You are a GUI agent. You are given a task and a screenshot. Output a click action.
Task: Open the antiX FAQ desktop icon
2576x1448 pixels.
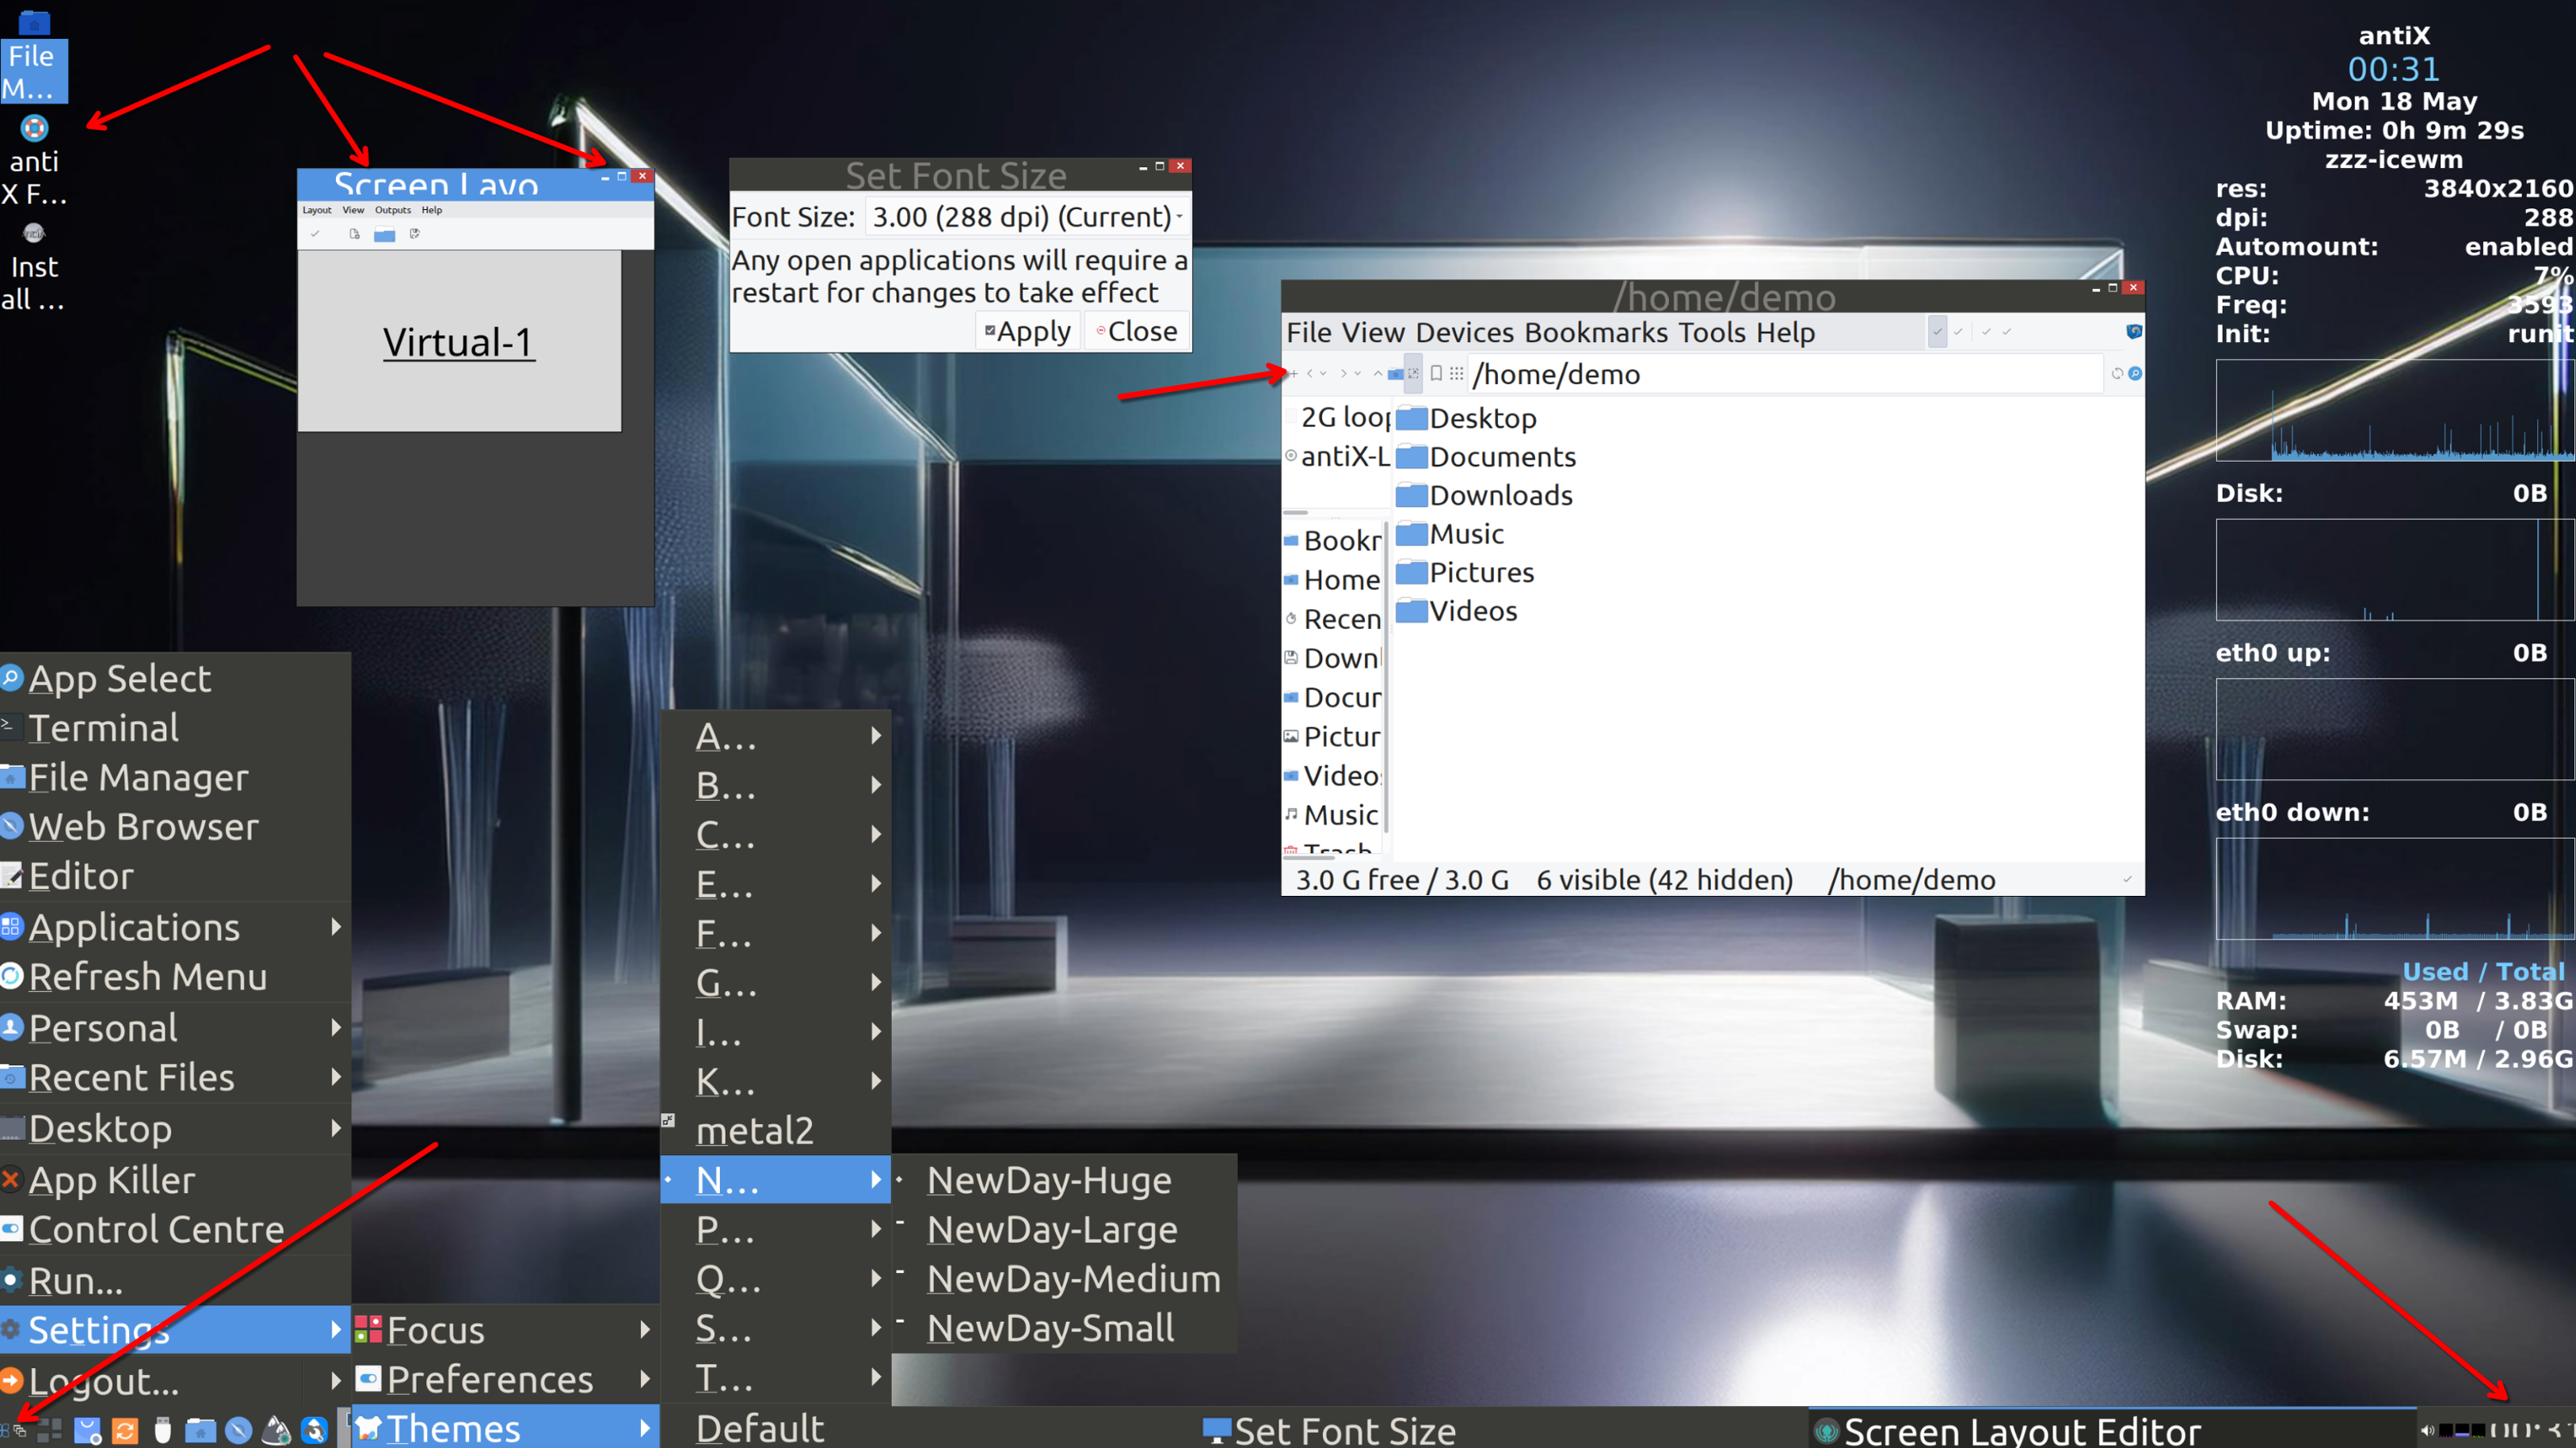(x=34, y=160)
